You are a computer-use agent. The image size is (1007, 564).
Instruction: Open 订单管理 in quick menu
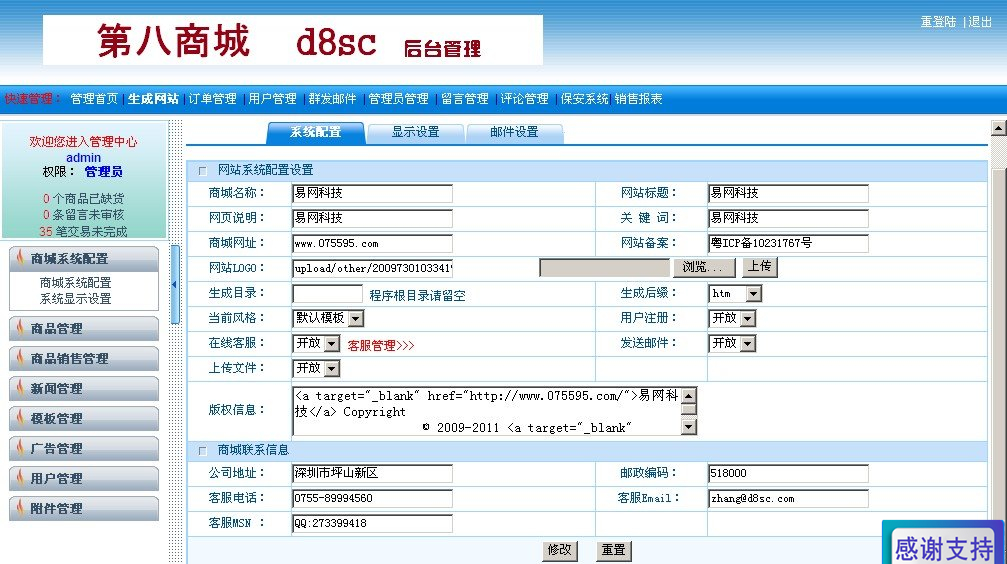coord(213,99)
